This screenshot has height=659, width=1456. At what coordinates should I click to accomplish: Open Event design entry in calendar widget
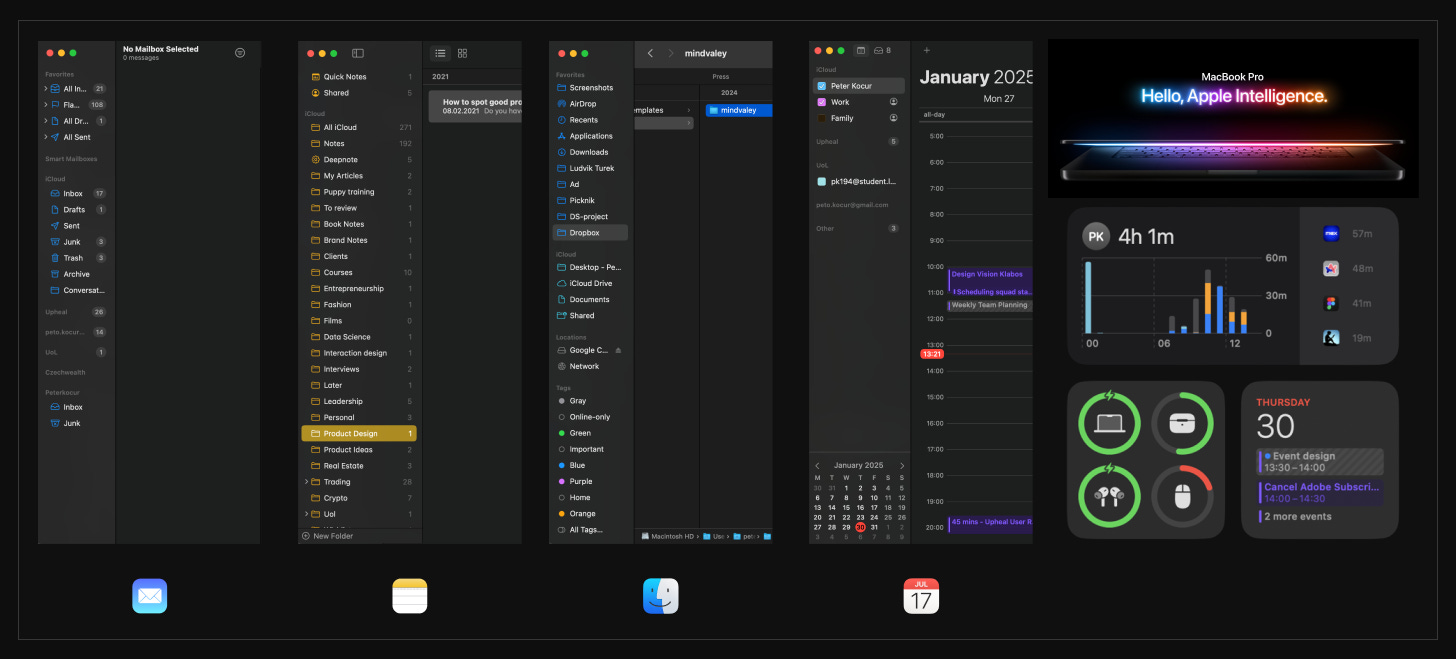click(x=1321, y=461)
